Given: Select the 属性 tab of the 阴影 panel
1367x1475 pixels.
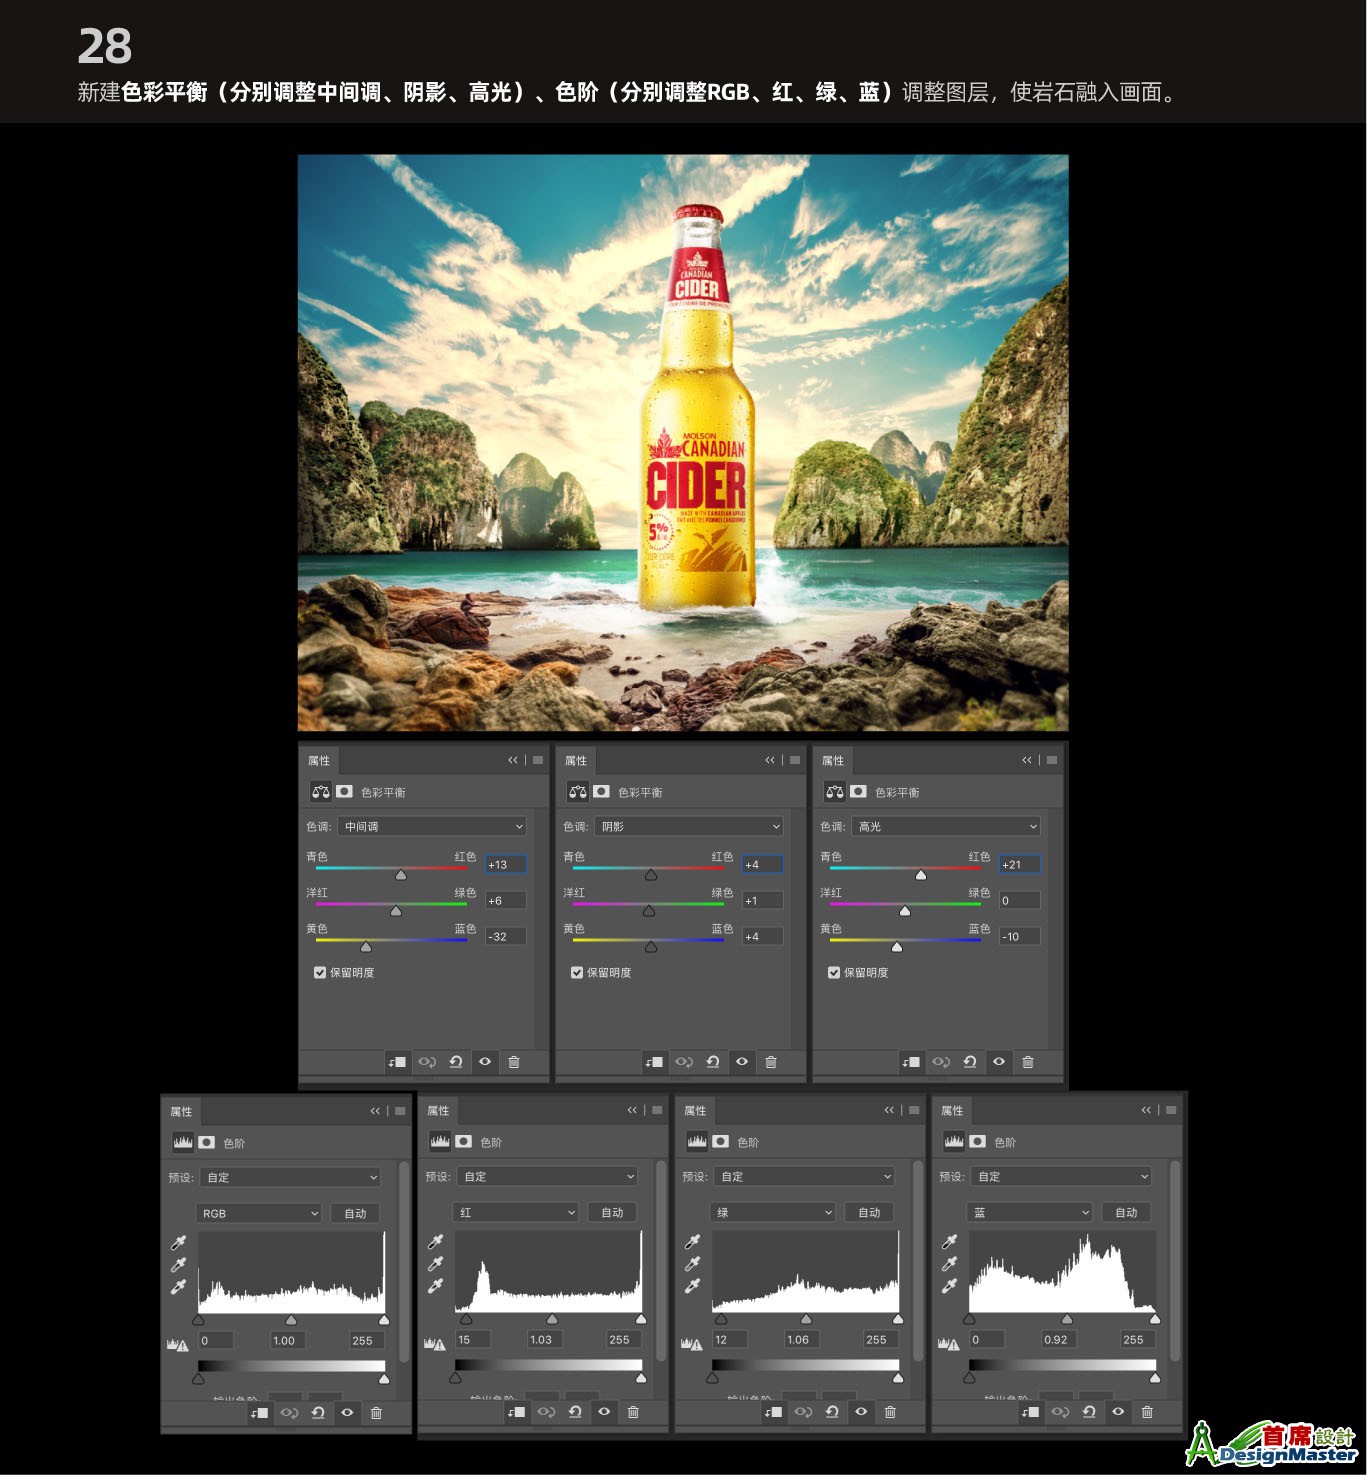Looking at the screenshot, I should [576, 761].
